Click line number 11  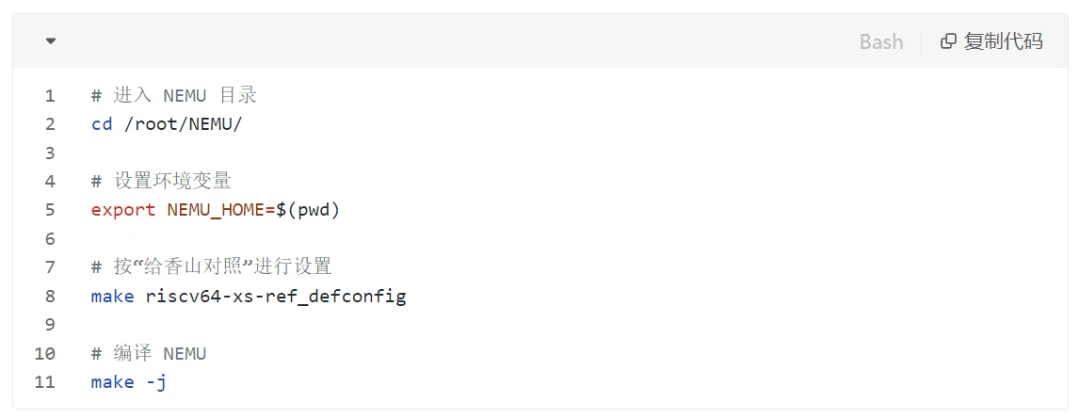coord(45,382)
